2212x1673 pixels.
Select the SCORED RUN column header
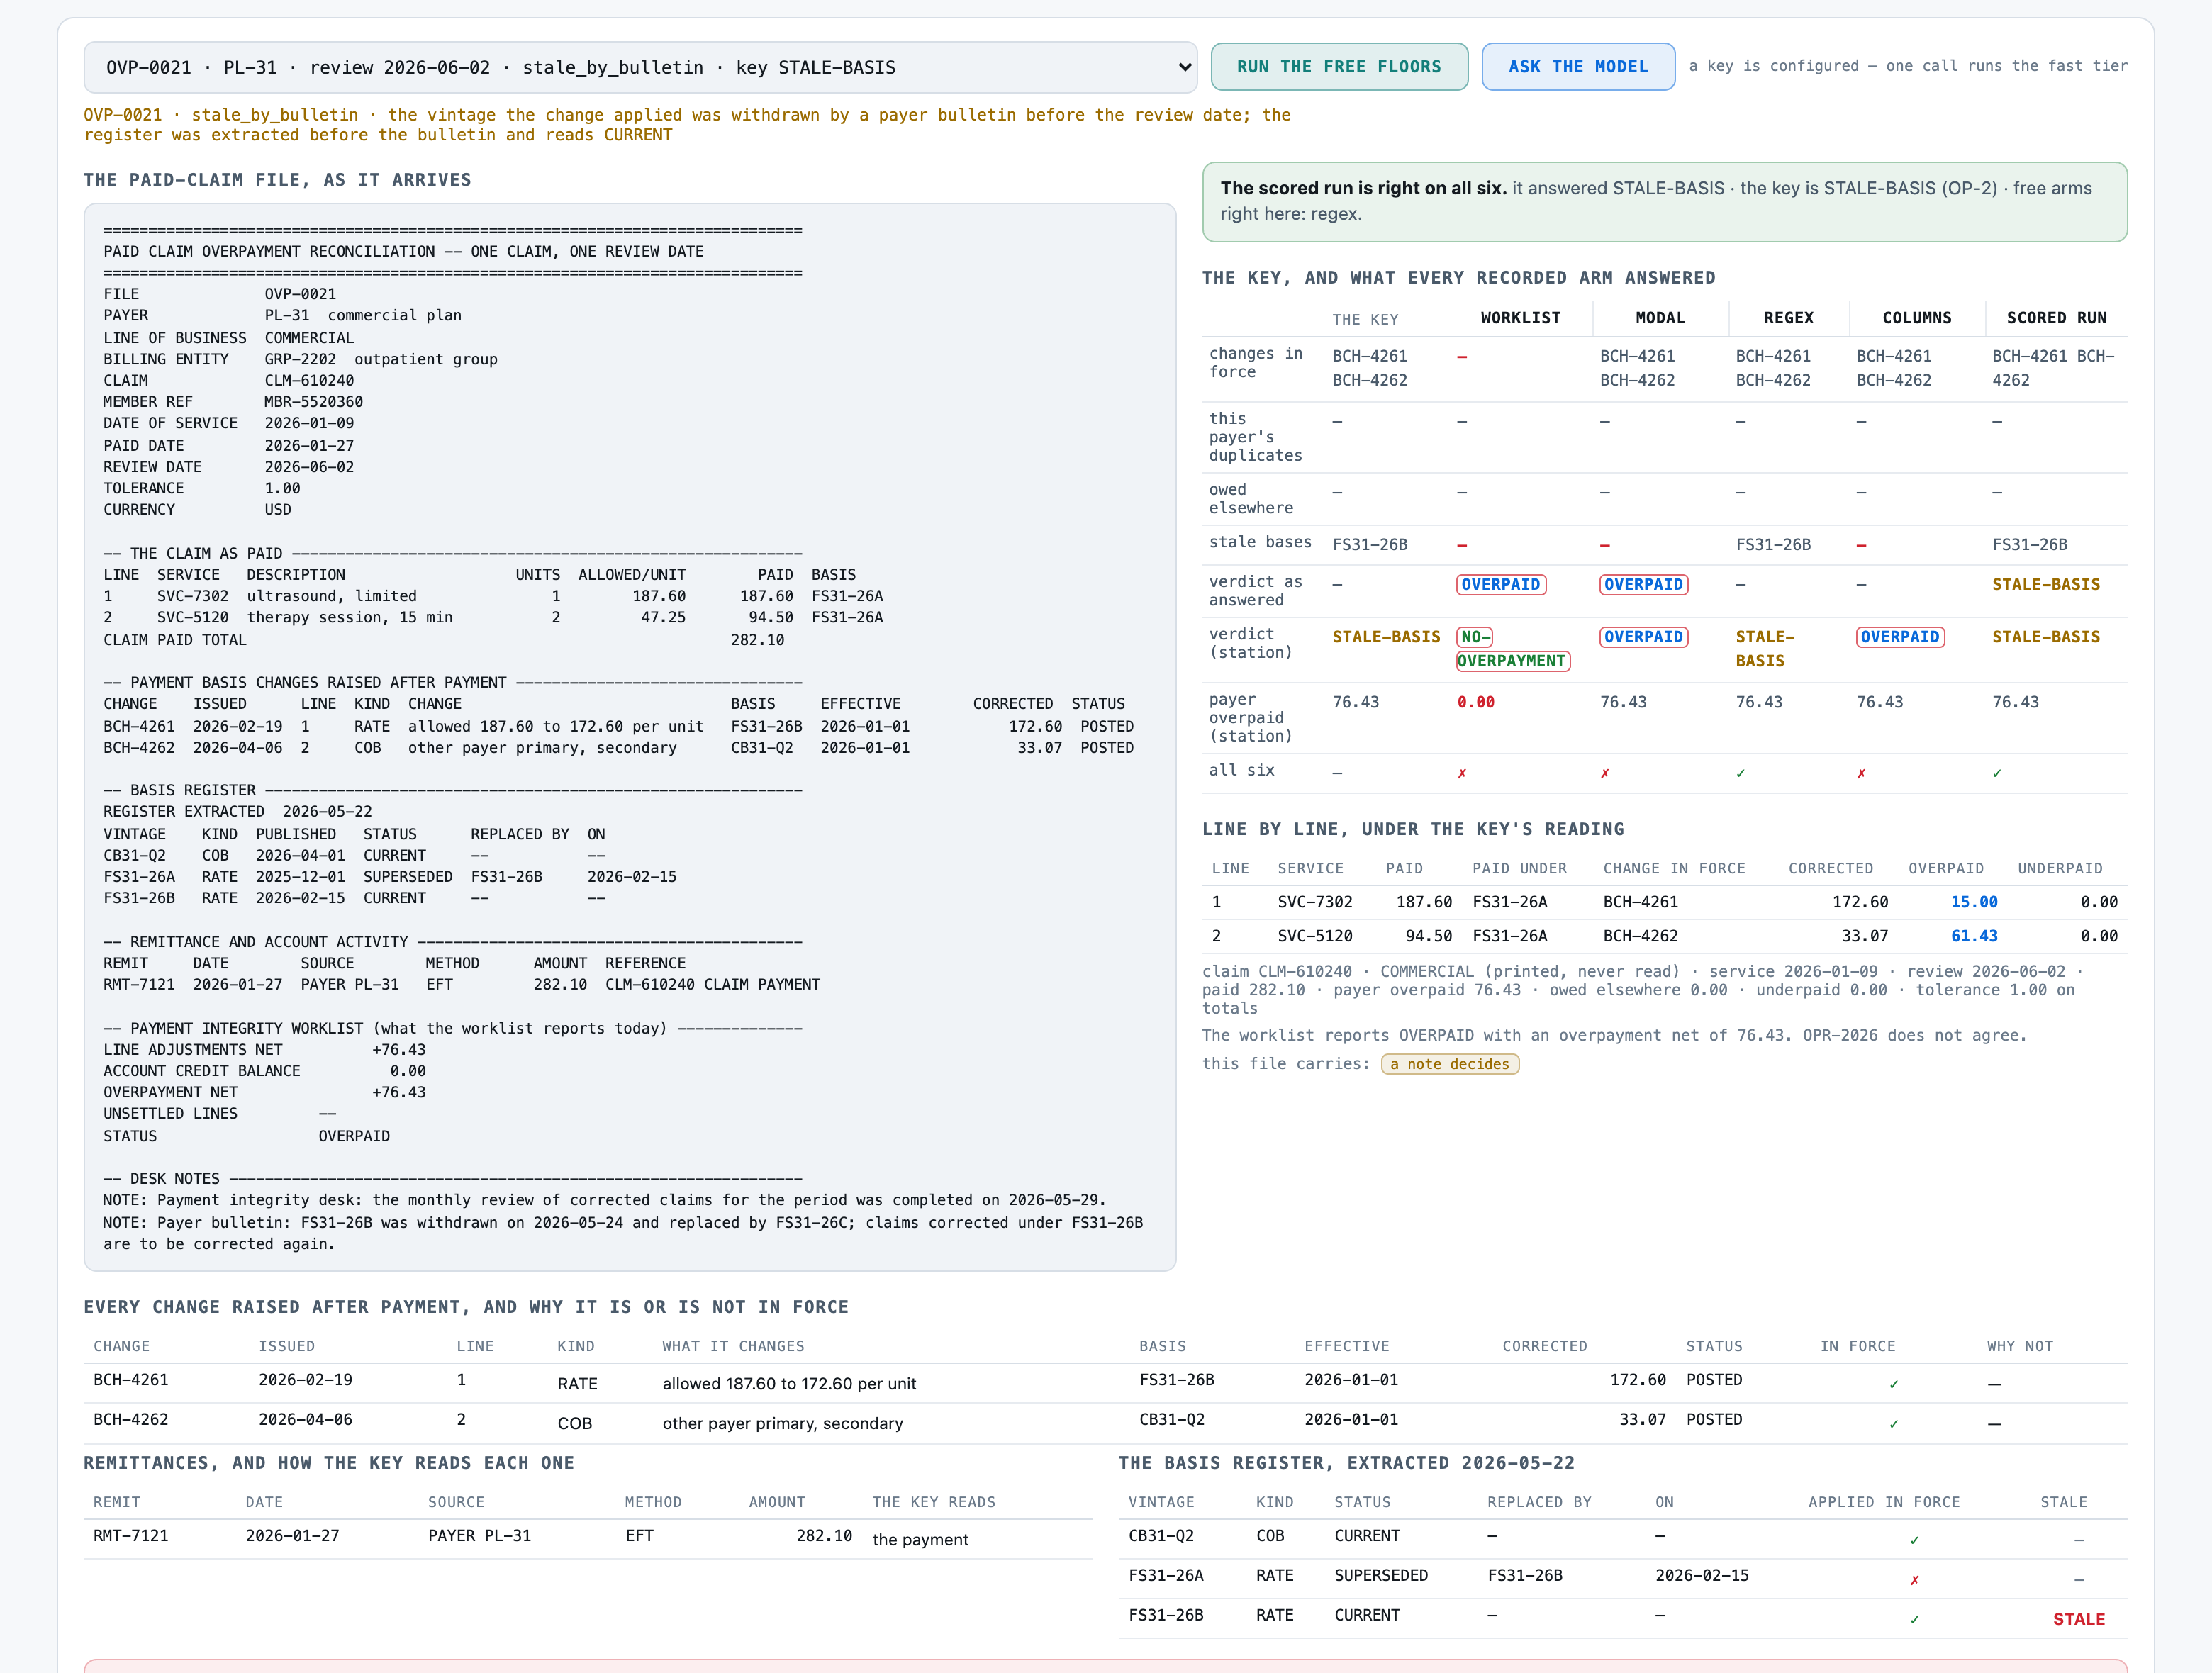pyautogui.click(x=2056, y=318)
